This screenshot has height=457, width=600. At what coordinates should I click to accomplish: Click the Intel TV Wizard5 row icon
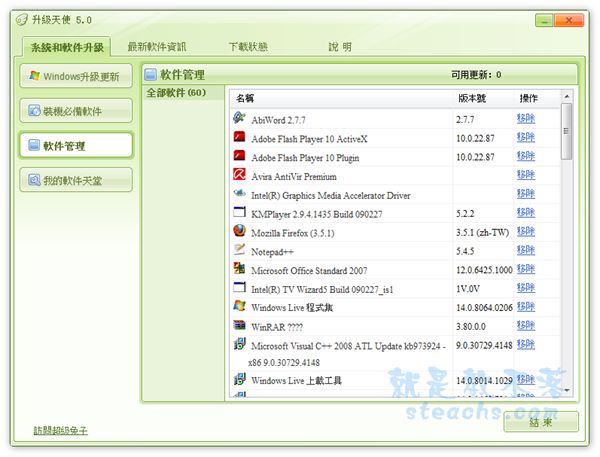(240, 287)
